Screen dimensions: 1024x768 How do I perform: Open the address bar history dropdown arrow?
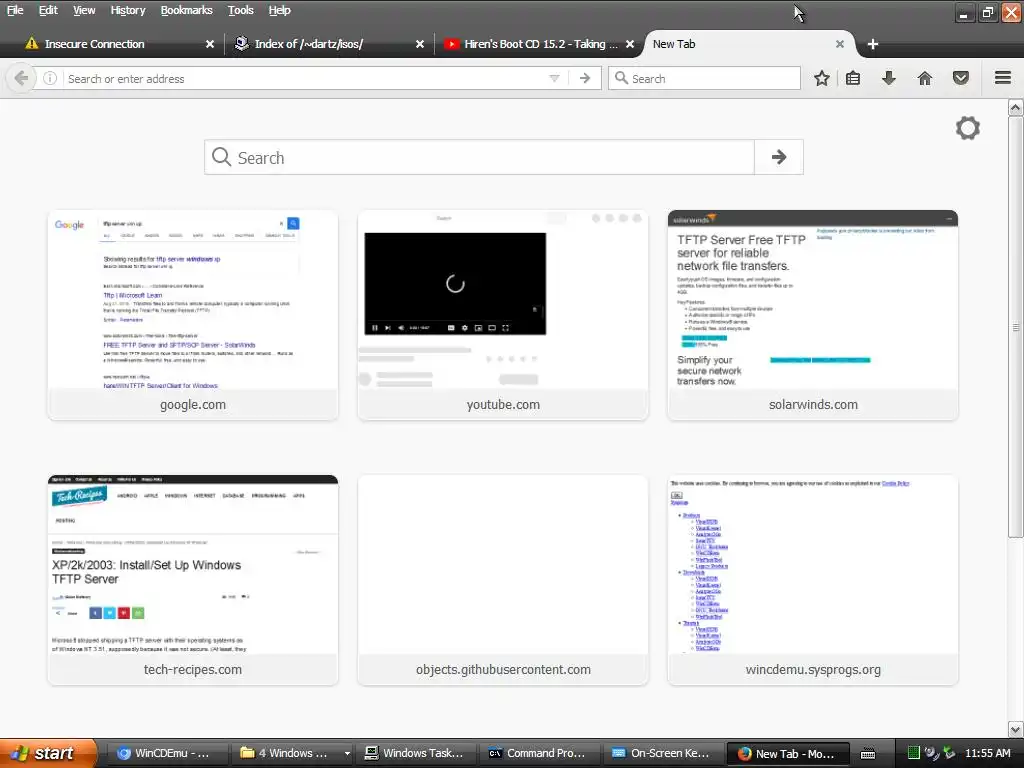[x=554, y=78]
